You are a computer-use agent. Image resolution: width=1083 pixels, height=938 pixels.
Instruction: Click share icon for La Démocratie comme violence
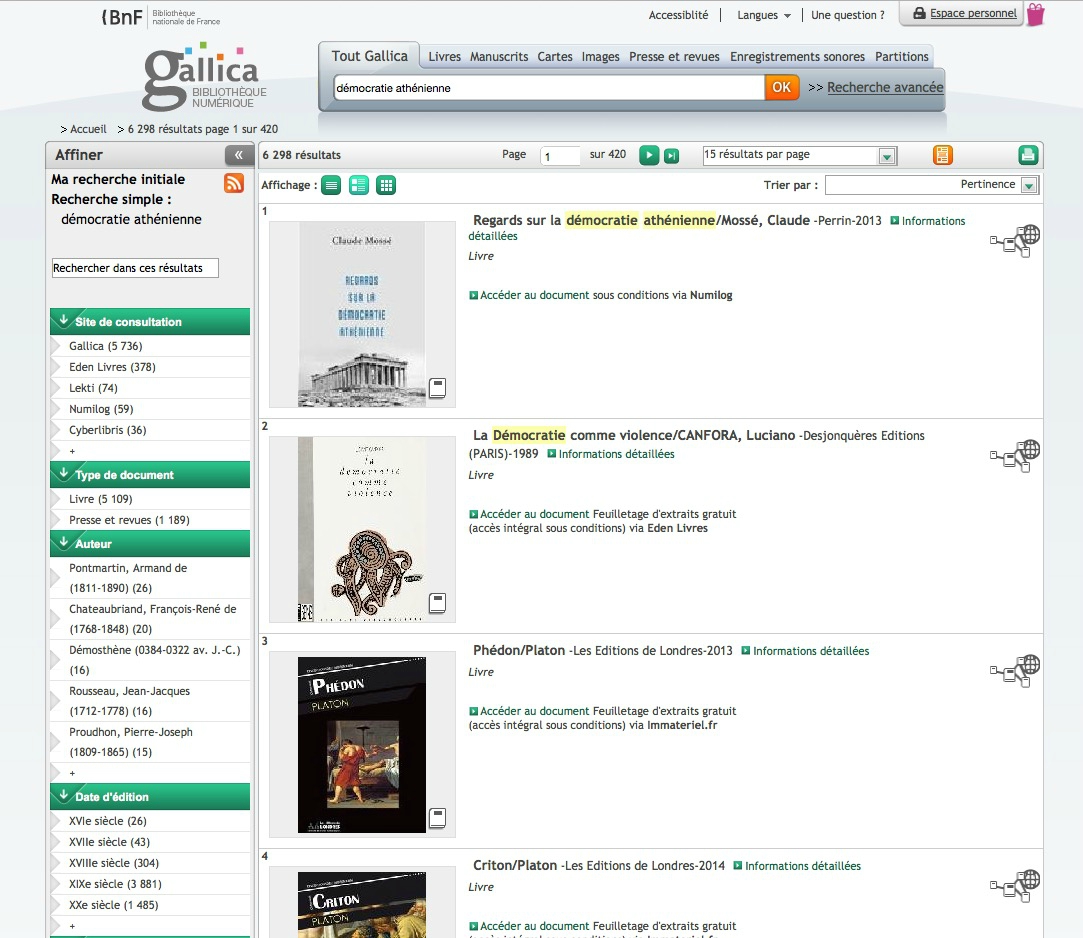pyautogui.click(x=1015, y=455)
